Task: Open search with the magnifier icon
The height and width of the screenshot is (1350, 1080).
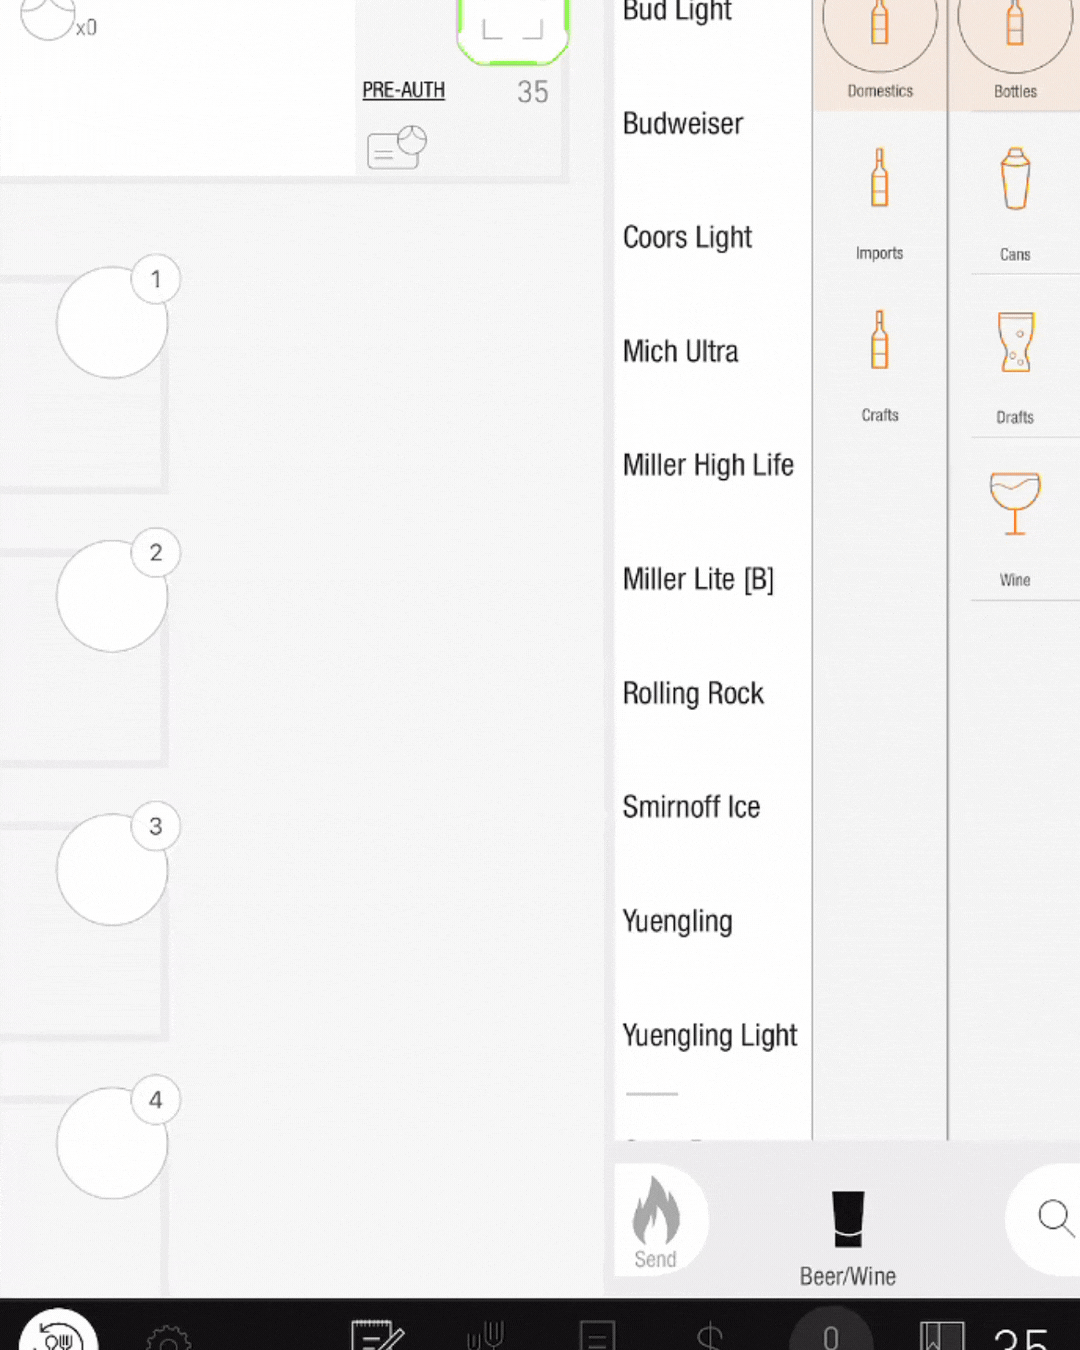Action: pyautogui.click(x=1055, y=1218)
